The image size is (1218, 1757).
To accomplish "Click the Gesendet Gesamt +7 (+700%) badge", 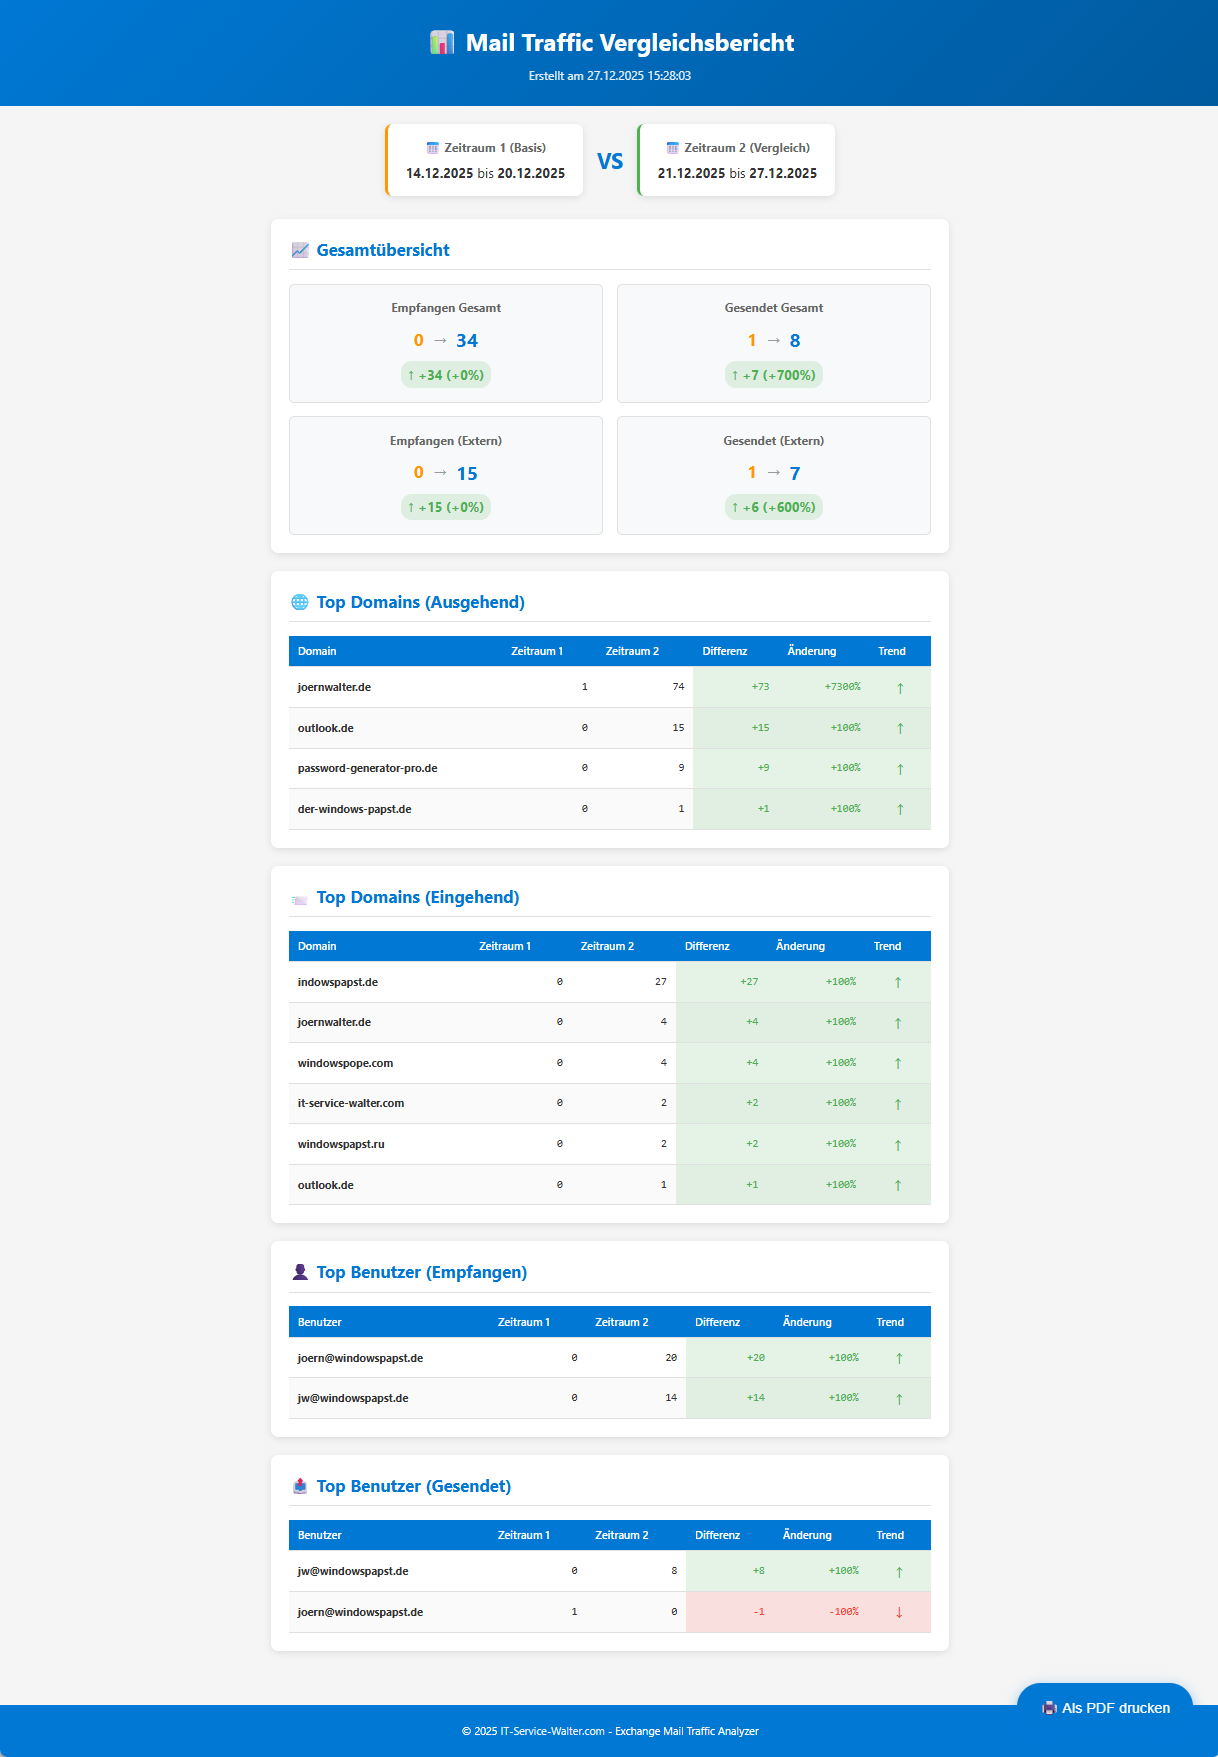I will pyautogui.click(x=773, y=375).
